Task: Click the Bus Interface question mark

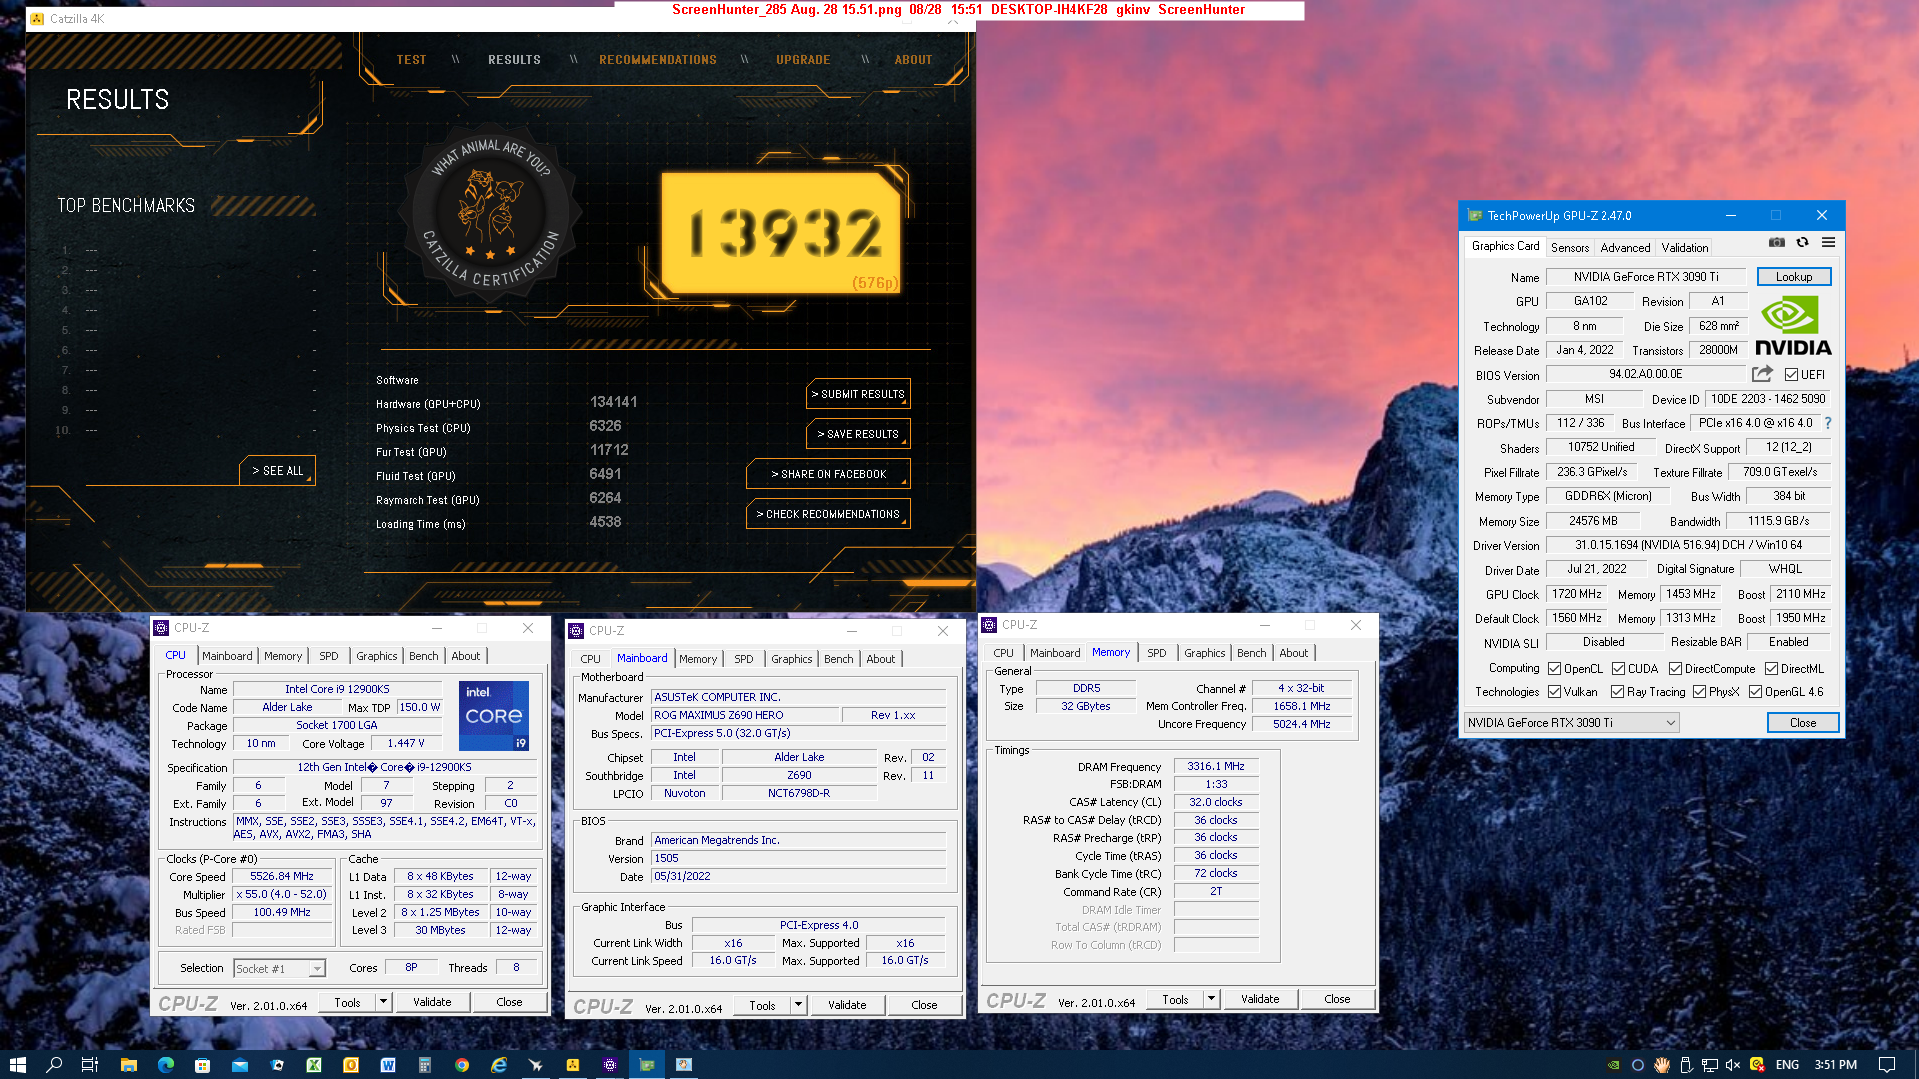Action: coord(1828,423)
